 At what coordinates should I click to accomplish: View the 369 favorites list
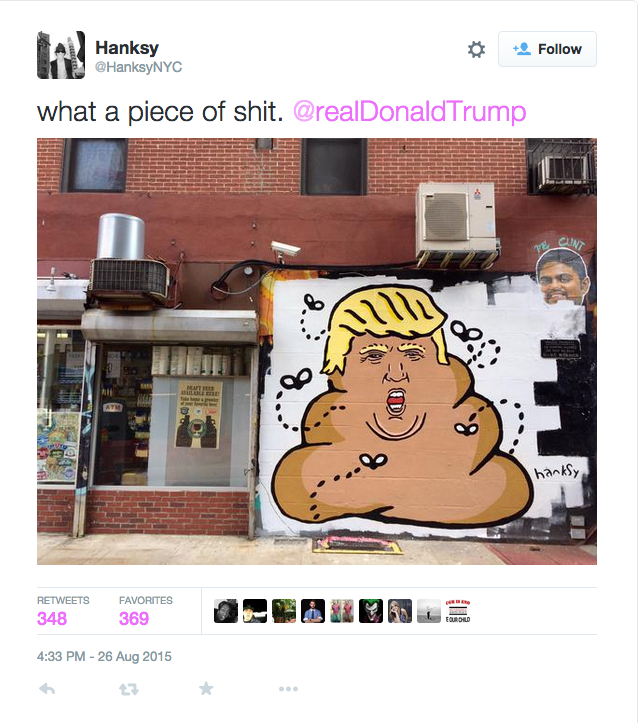coord(145,611)
